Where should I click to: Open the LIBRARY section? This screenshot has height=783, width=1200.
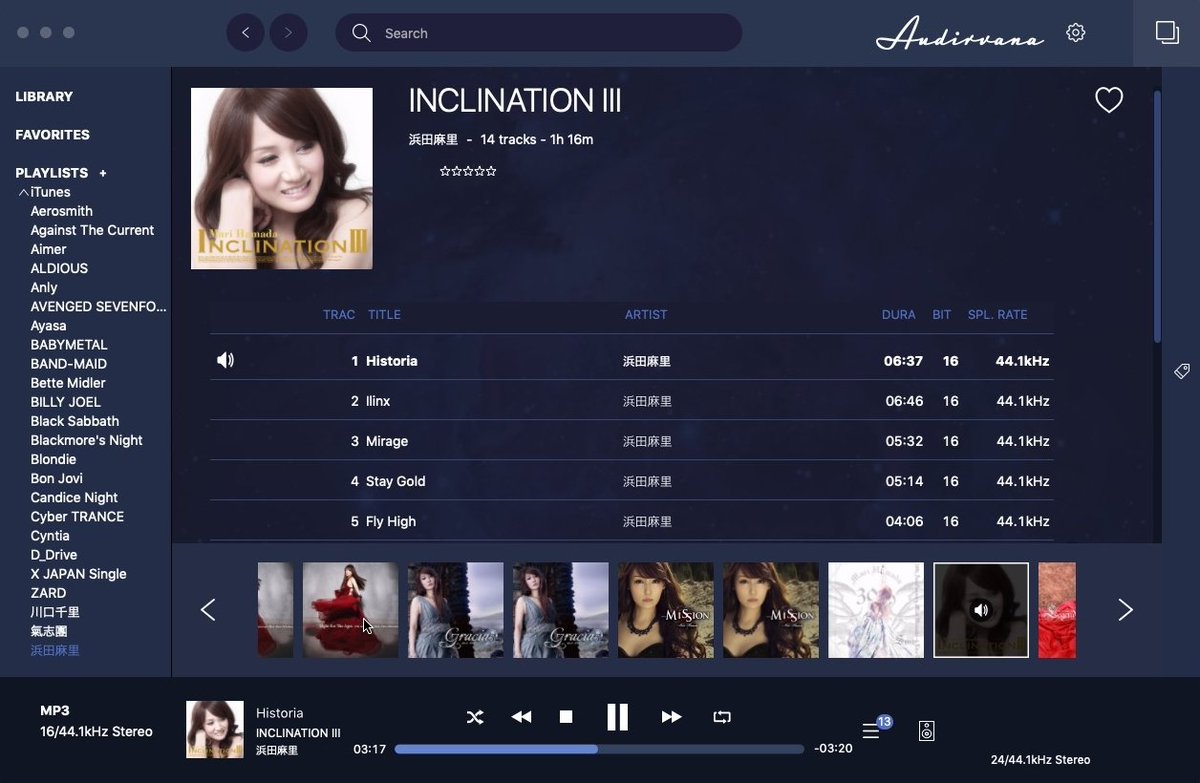44,97
